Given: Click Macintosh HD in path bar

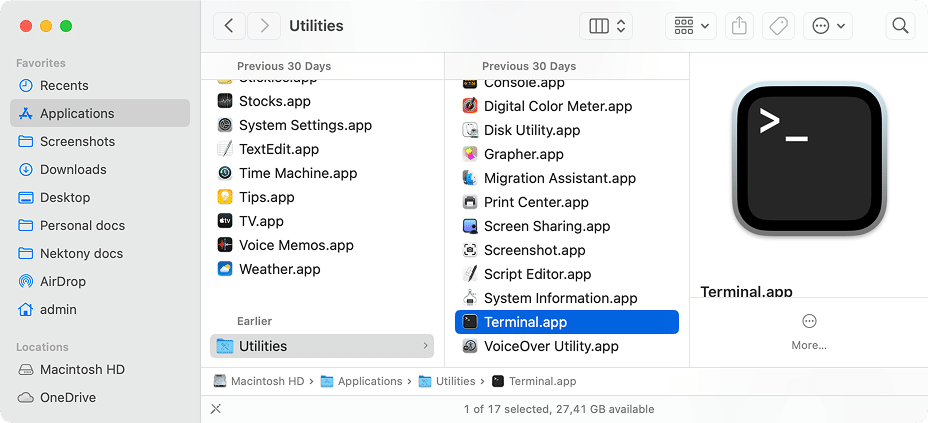Looking at the screenshot, I should 259,382.
